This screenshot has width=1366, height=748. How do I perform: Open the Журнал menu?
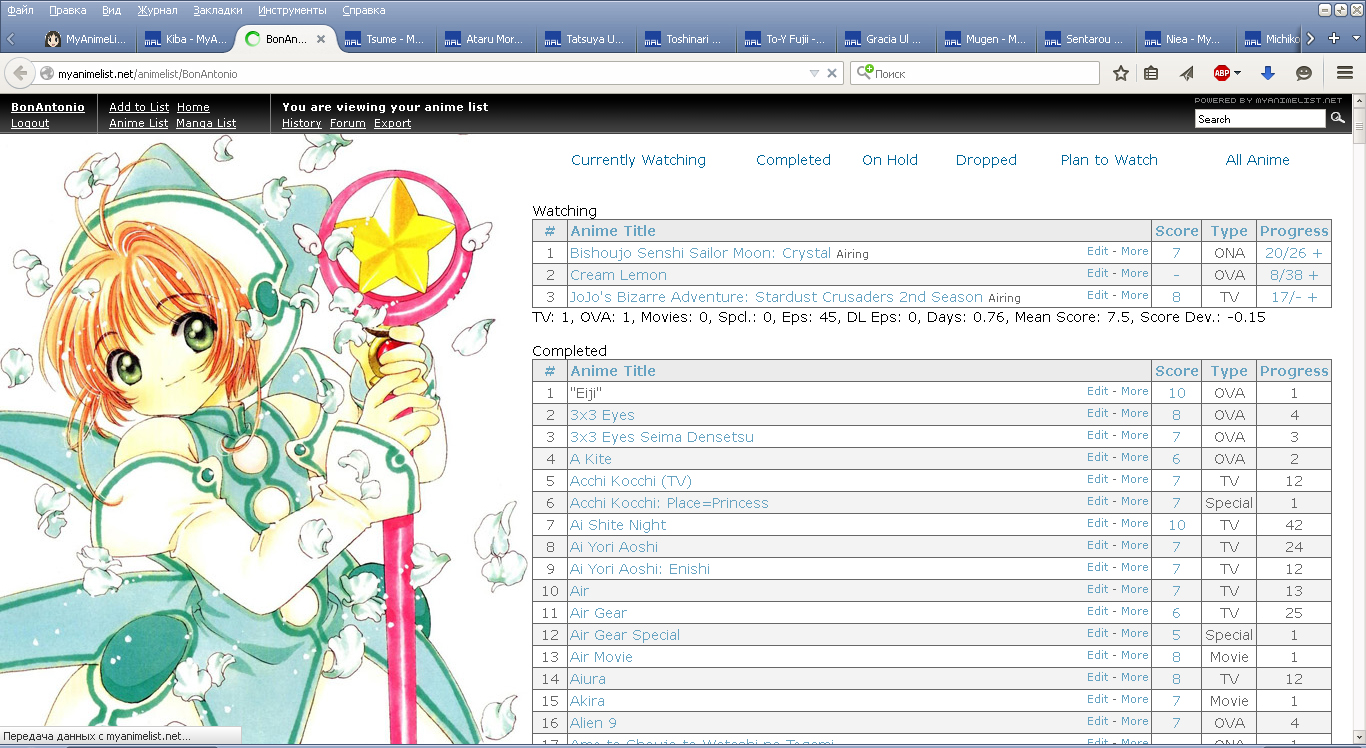point(156,10)
